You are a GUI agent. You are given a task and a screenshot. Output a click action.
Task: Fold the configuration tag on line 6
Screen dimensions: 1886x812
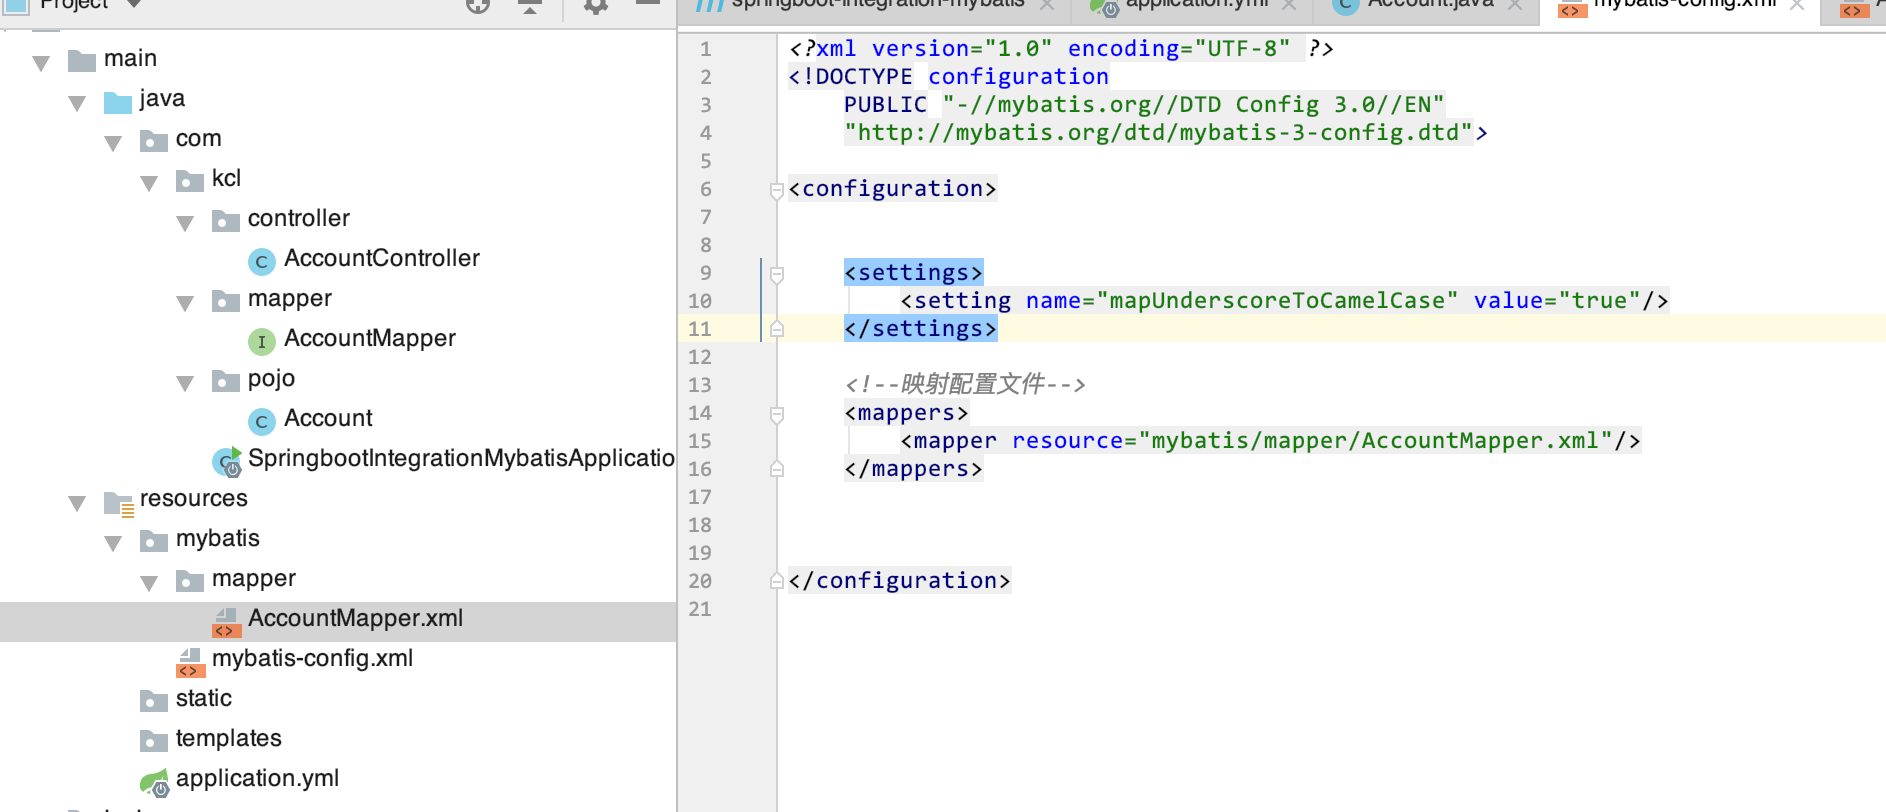tap(777, 189)
